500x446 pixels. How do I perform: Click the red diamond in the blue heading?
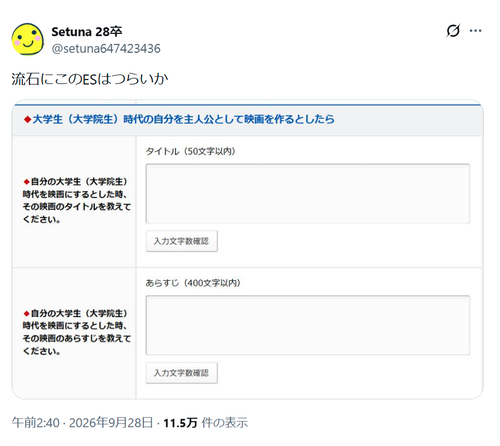27,119
